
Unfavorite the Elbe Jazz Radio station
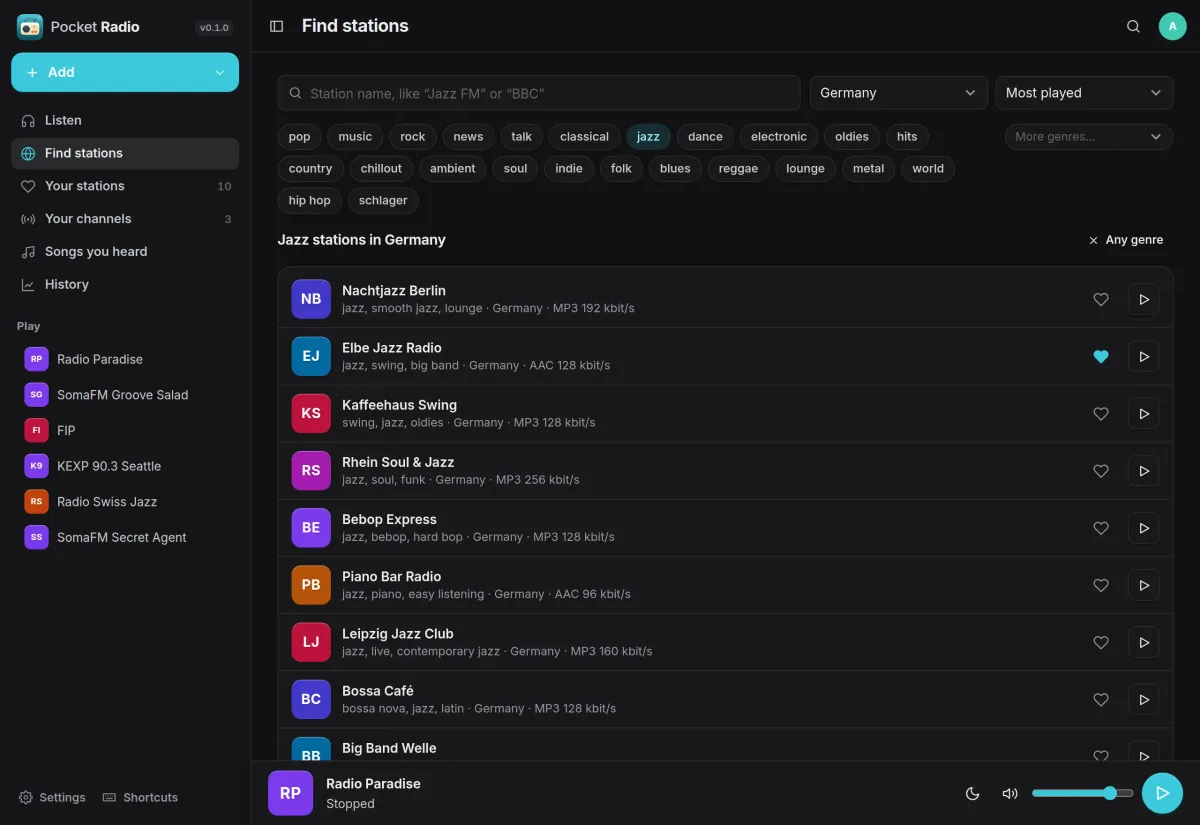1101,356
